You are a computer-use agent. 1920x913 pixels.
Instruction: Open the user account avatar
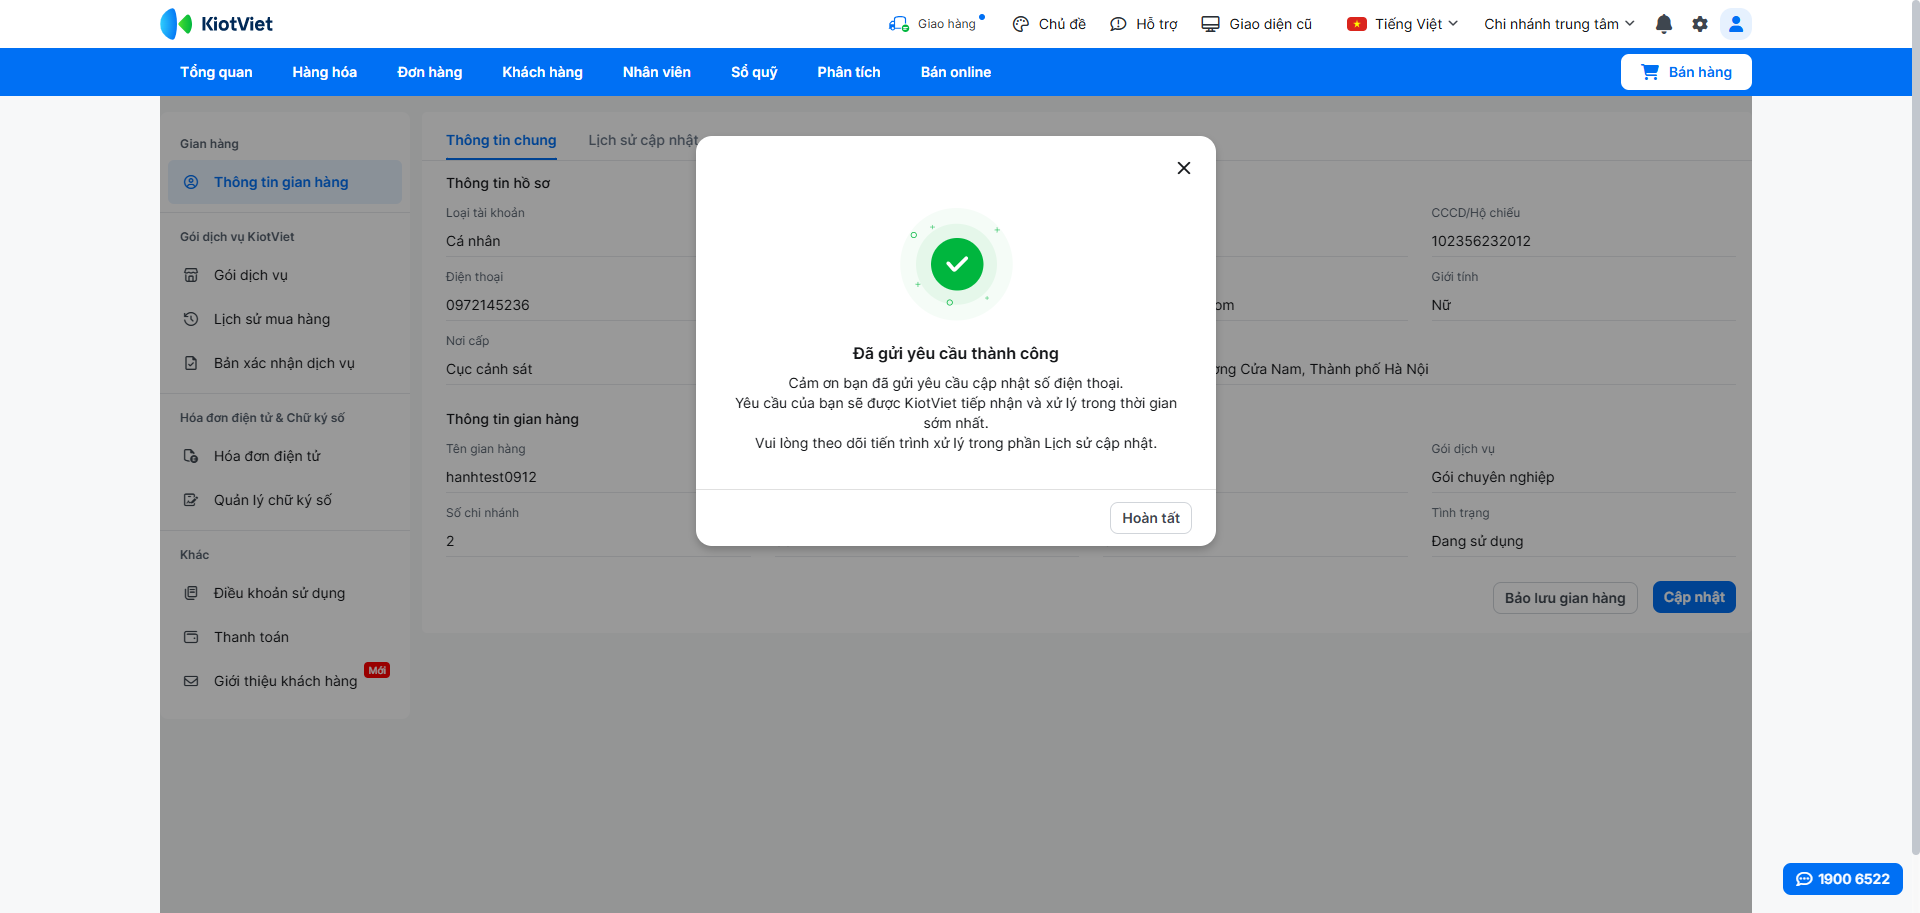coord(1736,24)
